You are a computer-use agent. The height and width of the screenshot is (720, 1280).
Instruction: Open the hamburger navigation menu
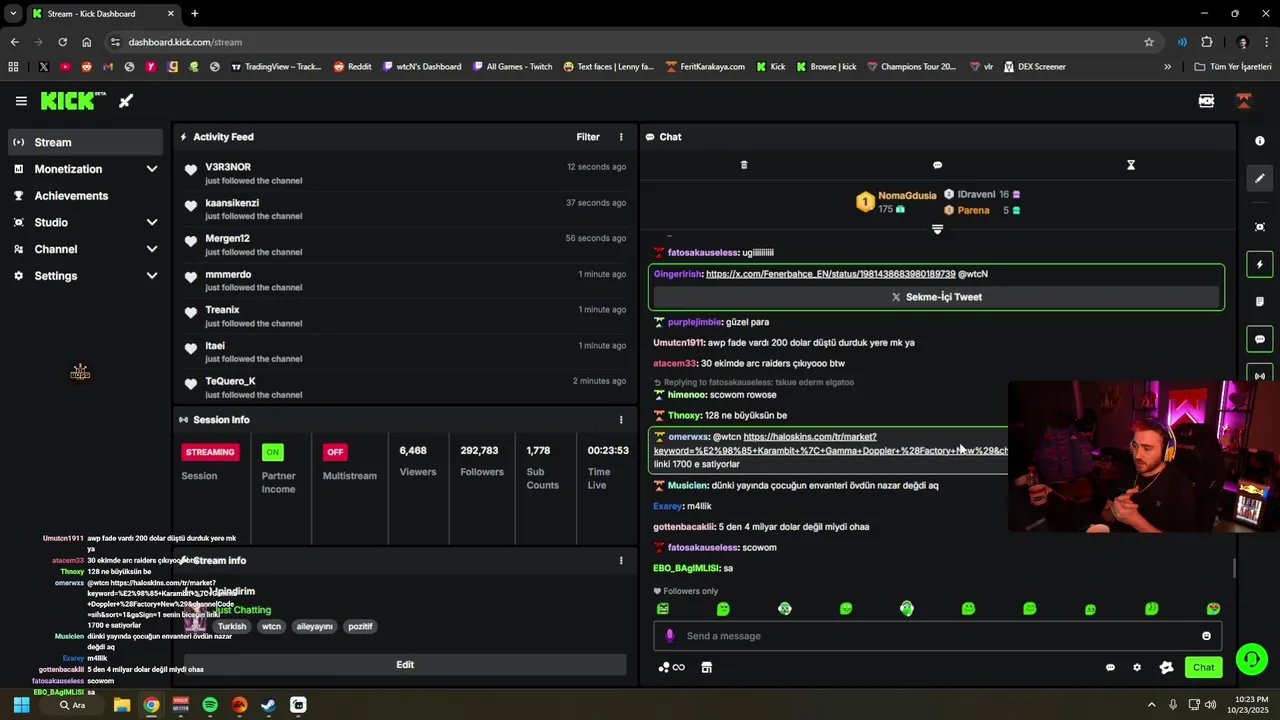(21, 101)
